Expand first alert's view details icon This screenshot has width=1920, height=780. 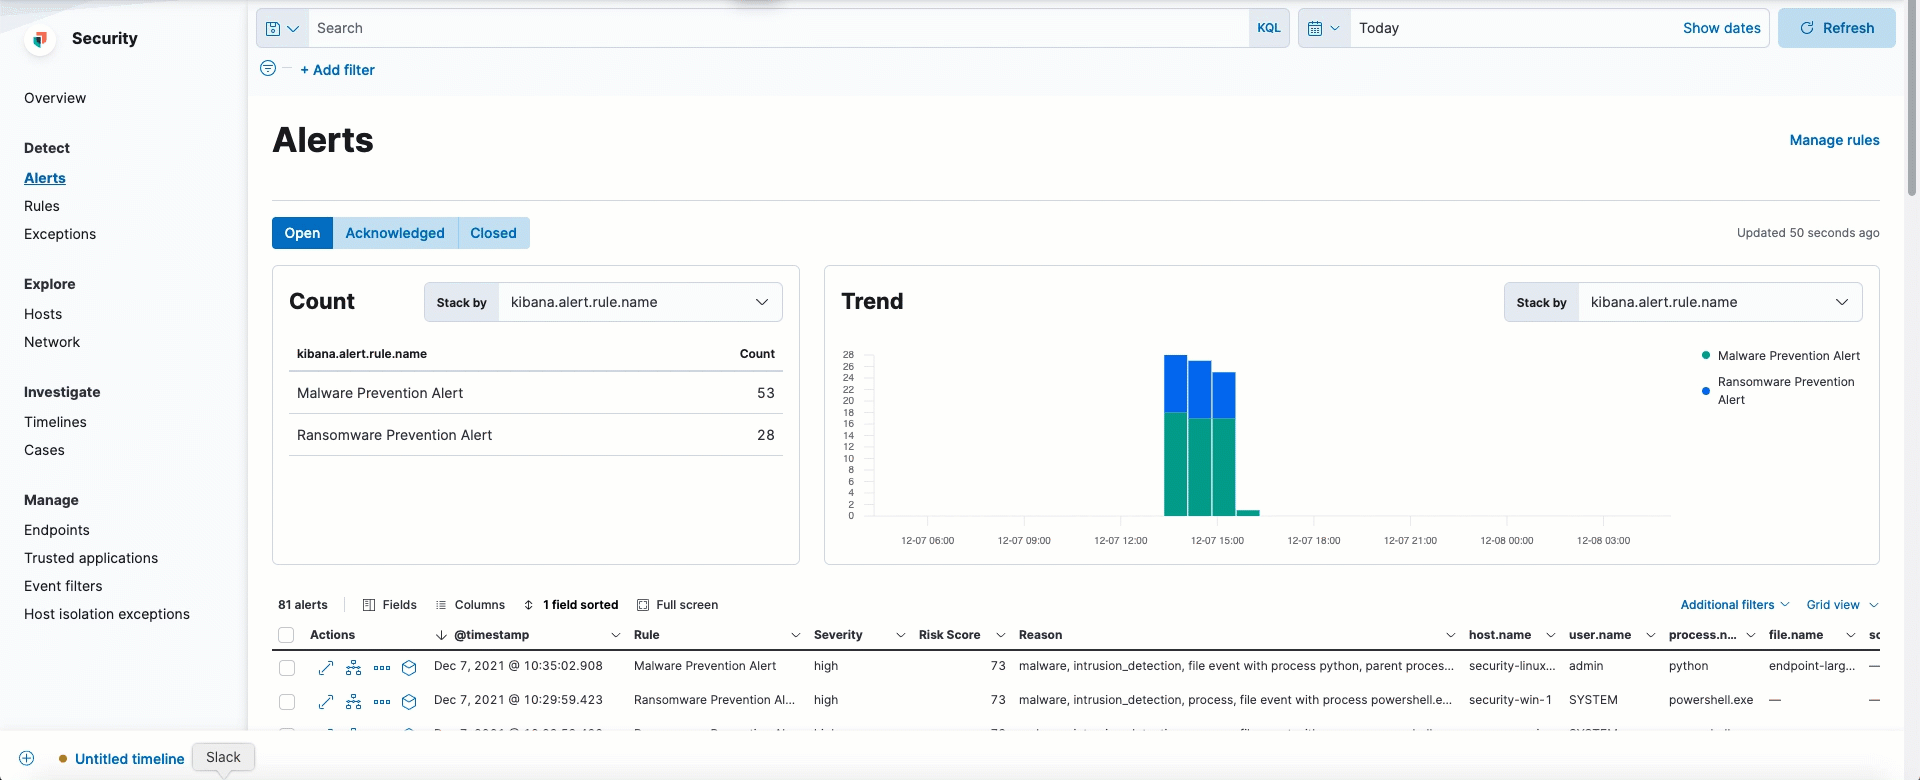click(326, 668)
